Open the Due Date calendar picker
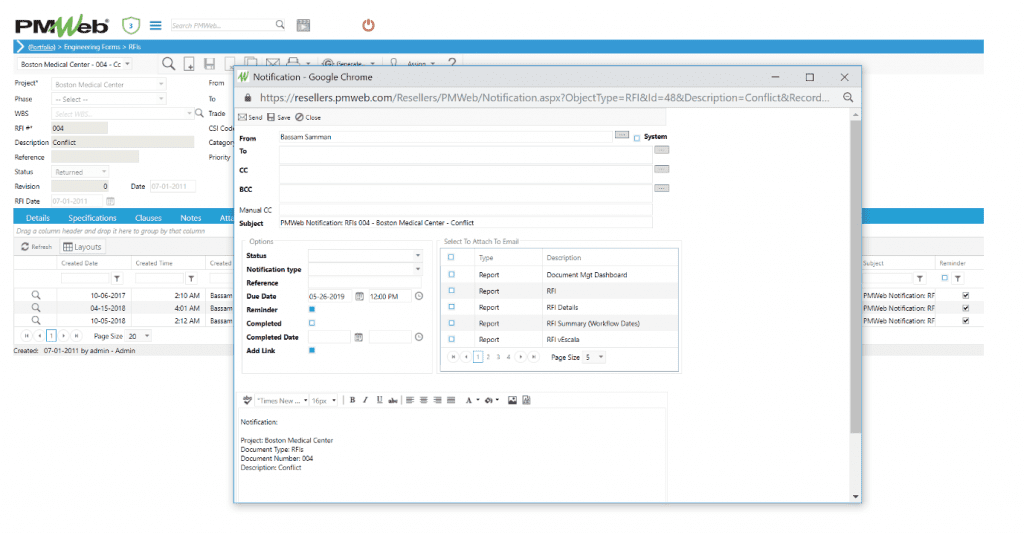This screenshot has height=533, width=1024. pyautogui.click(x=359, y=297)
